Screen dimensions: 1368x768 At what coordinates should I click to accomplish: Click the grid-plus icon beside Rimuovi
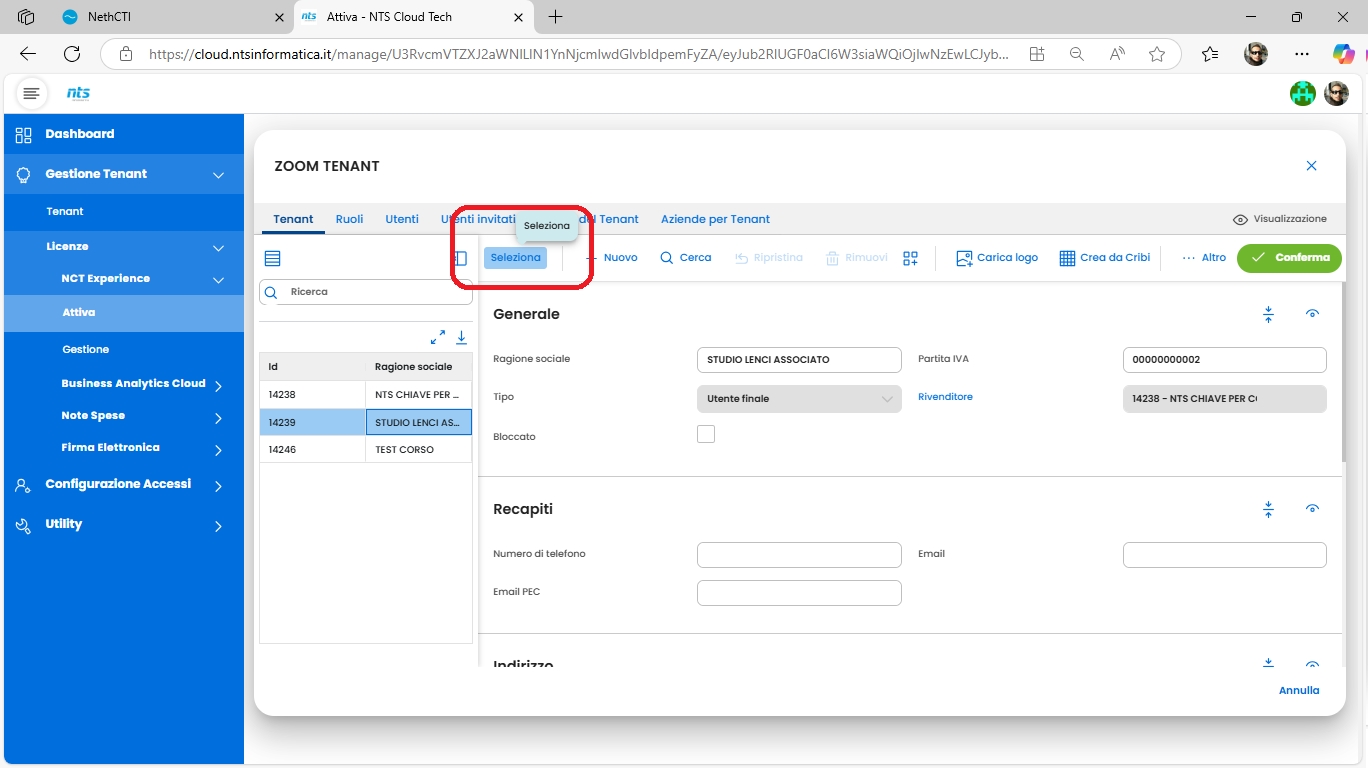click(910, 258)
